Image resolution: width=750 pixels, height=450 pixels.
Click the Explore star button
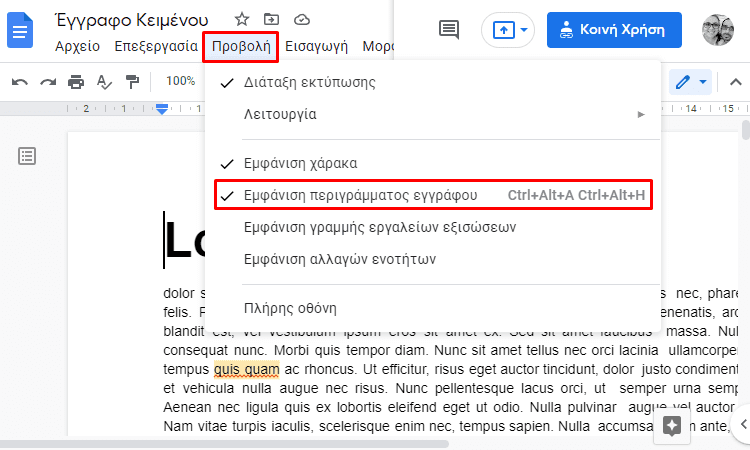(672, 425)
